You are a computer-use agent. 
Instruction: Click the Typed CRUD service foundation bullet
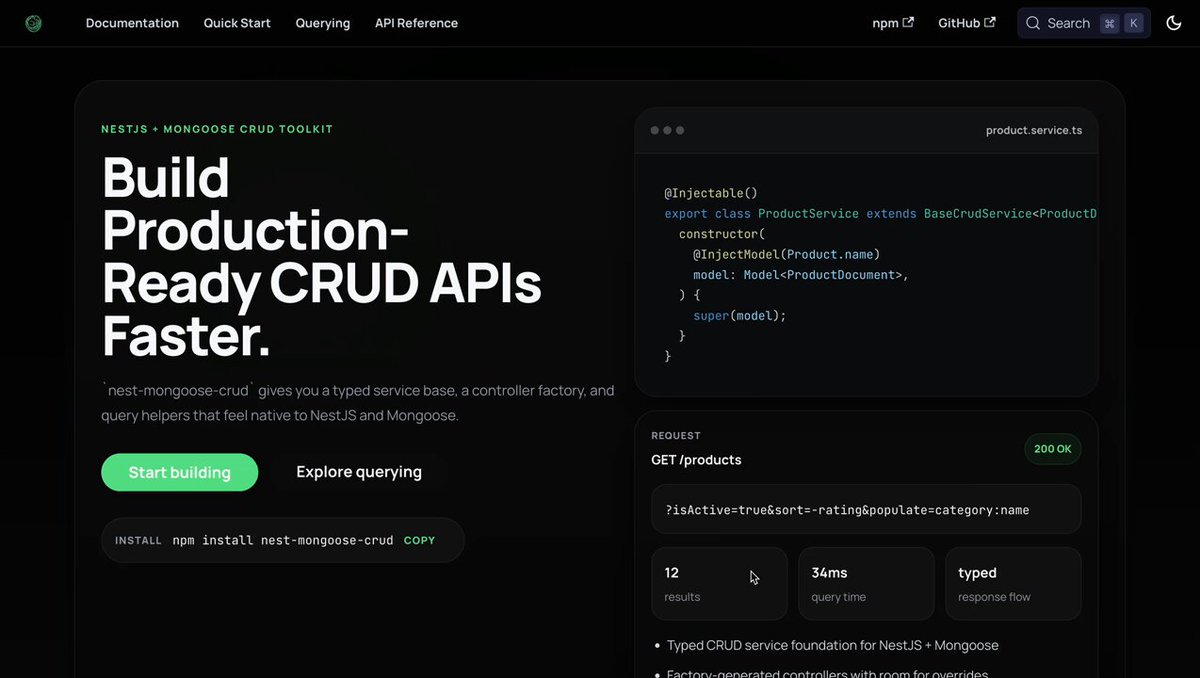click(833, 645)
